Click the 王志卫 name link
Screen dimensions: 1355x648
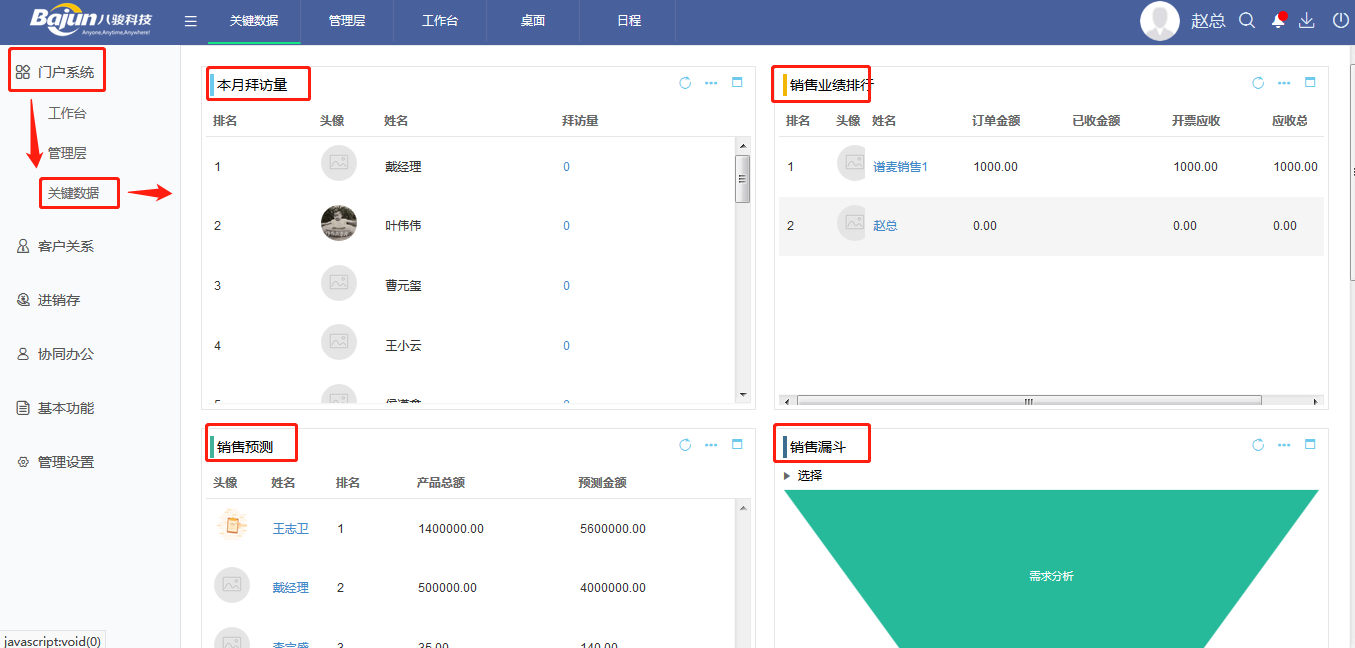(x=289, y=528)
